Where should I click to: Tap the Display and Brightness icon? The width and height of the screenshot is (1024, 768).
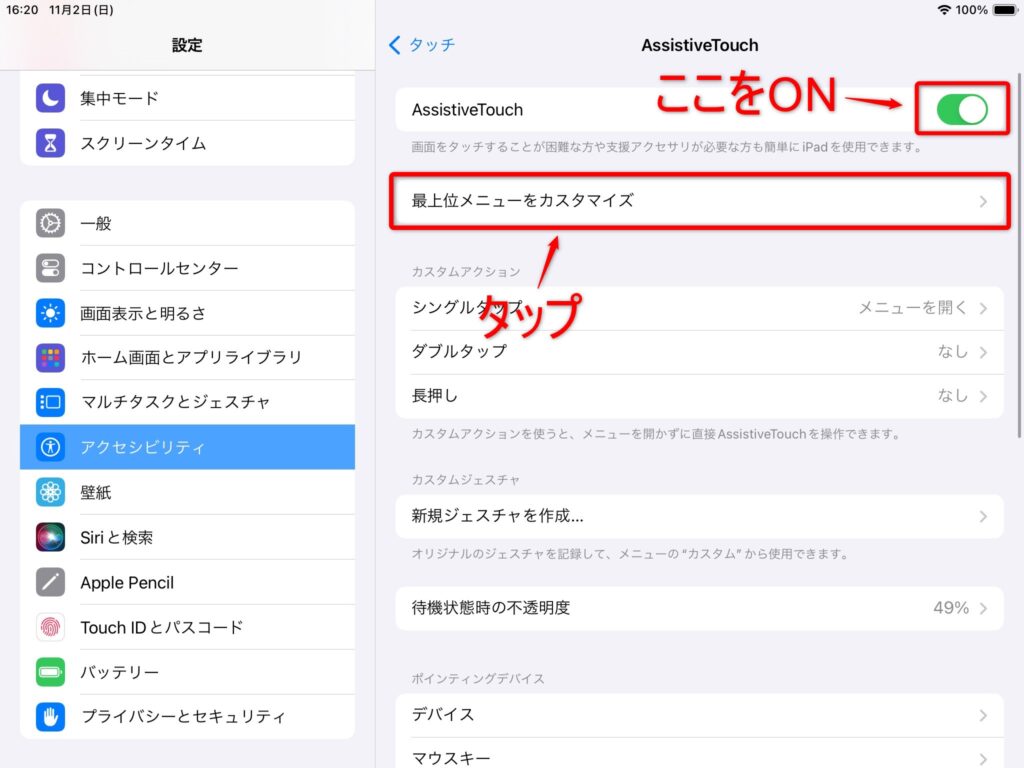tap(50, 313)
